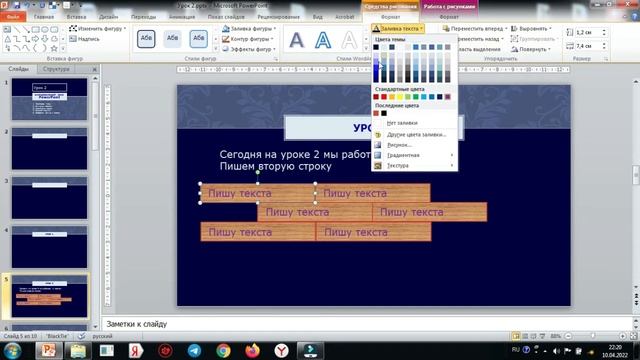Pick green from standard colors
The image size is (640, 360).
416,97
